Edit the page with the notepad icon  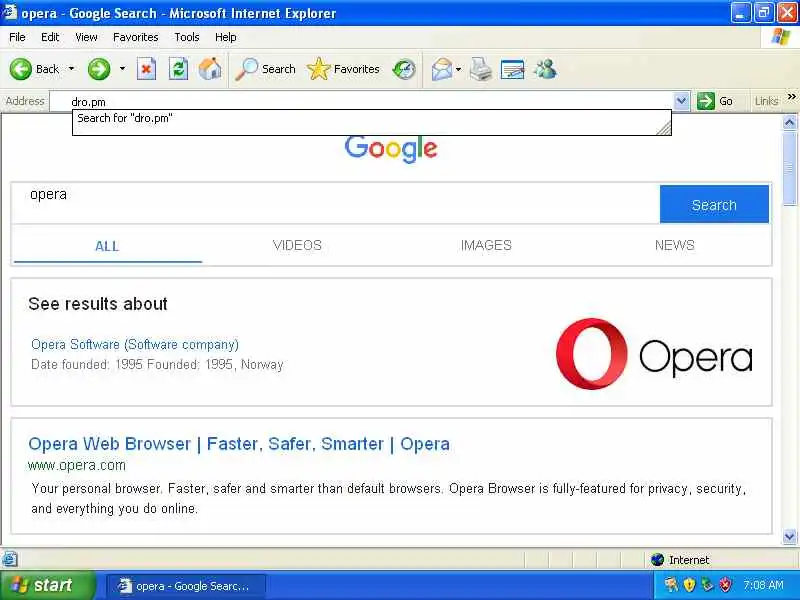click(512, 69)
